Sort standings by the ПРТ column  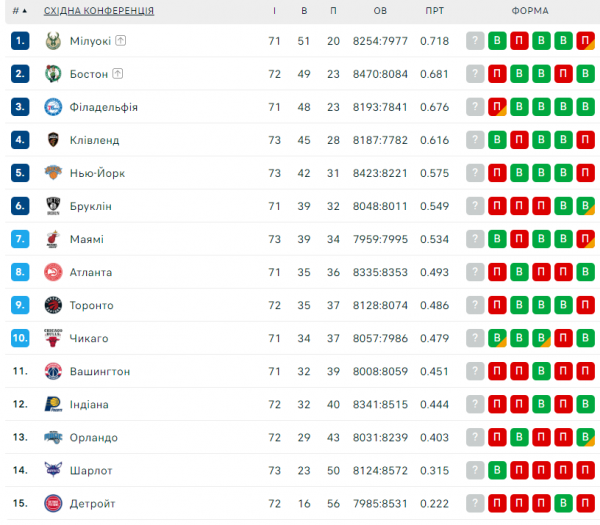[x=434, y=10]
